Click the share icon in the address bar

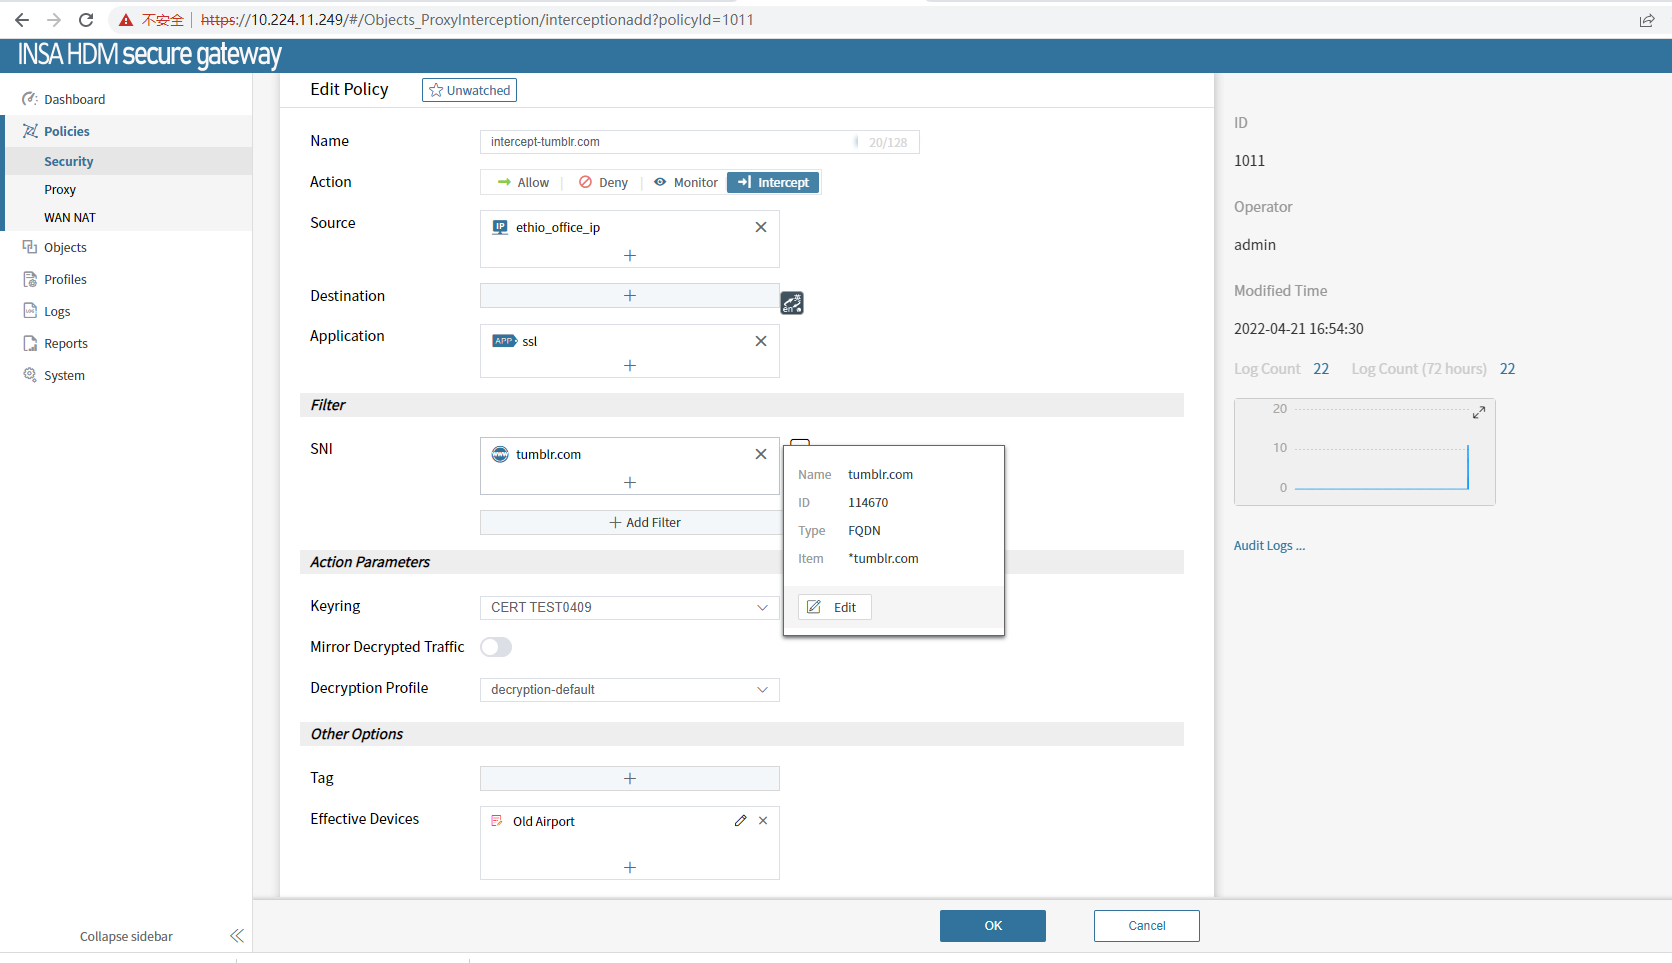(x=1646, y=20)
